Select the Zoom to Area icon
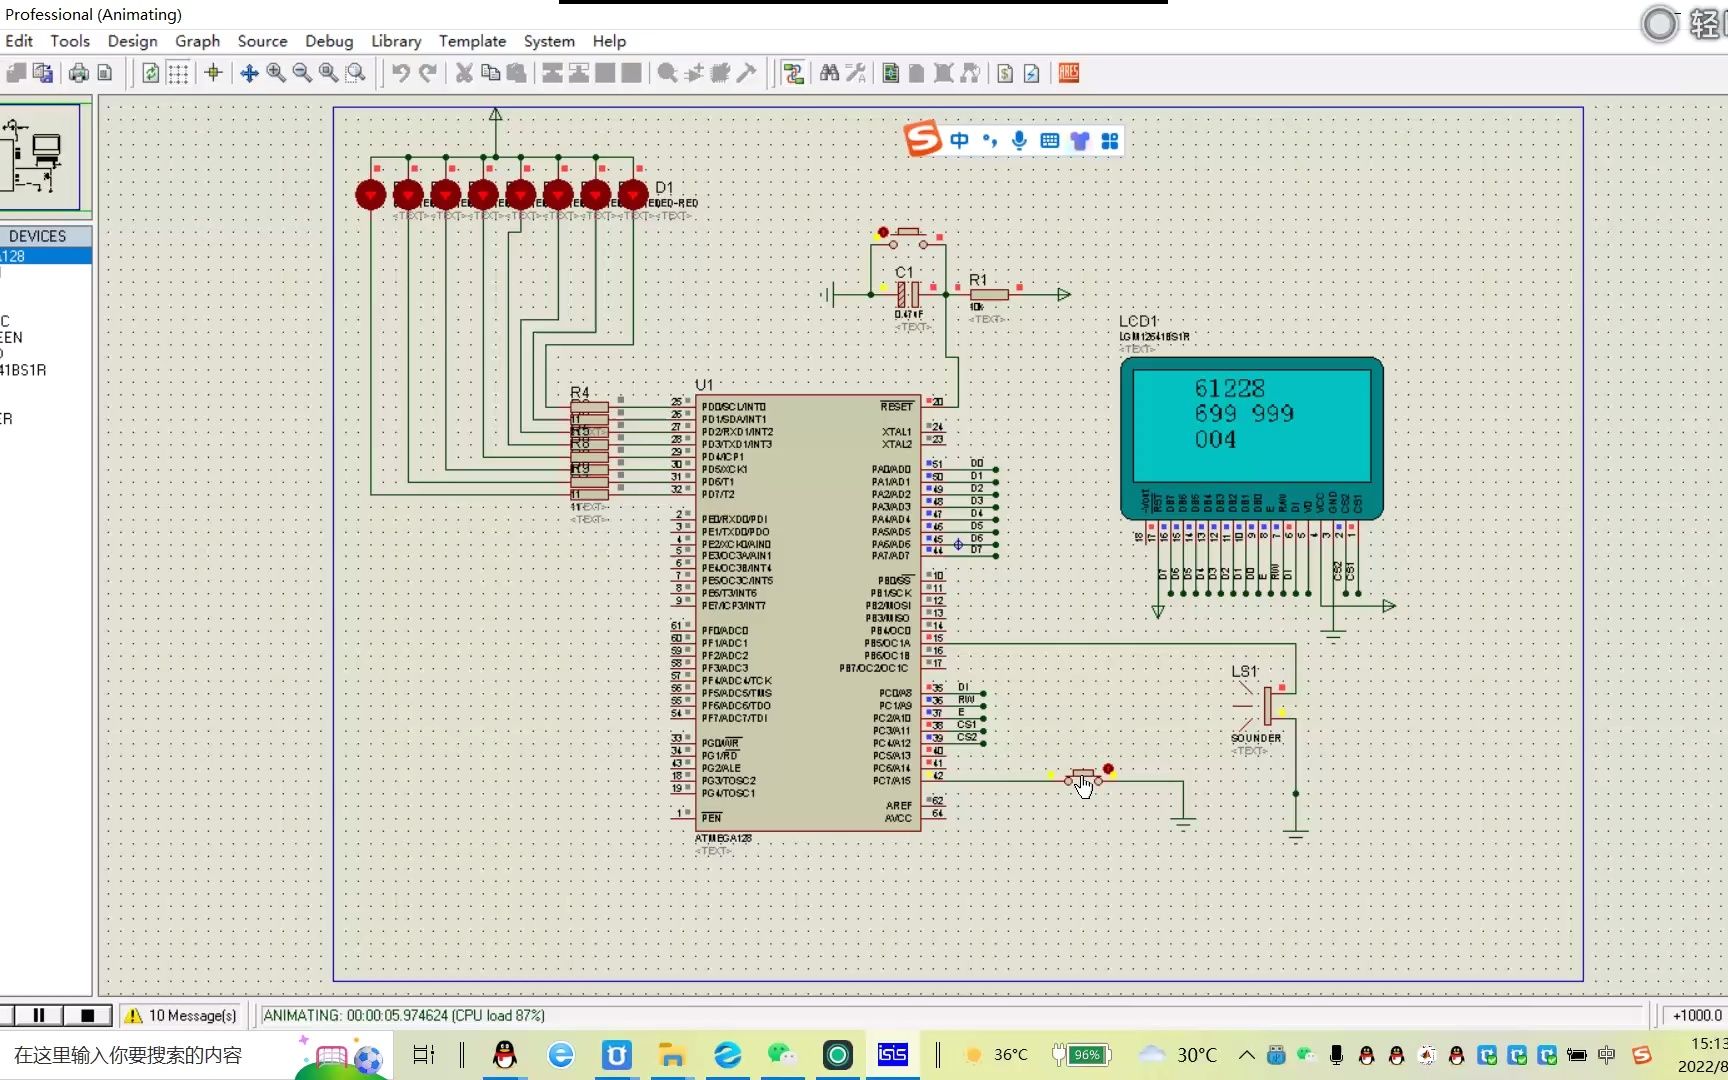The height and width of the screenshot is (1080, 1728). pos(355,73)
